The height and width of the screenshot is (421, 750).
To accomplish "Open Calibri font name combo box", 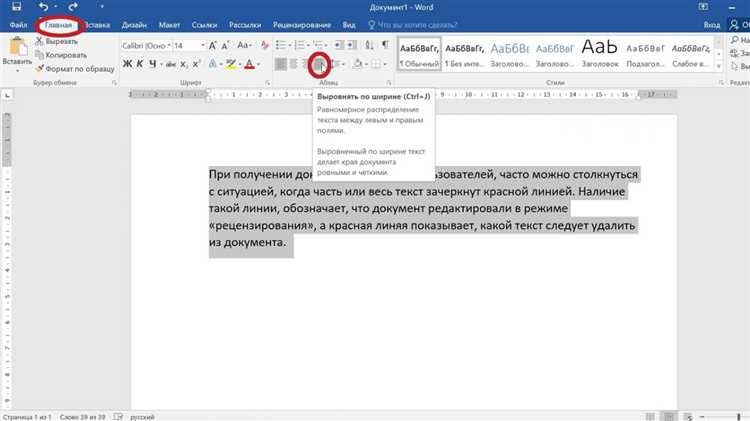I will [146, 45].
